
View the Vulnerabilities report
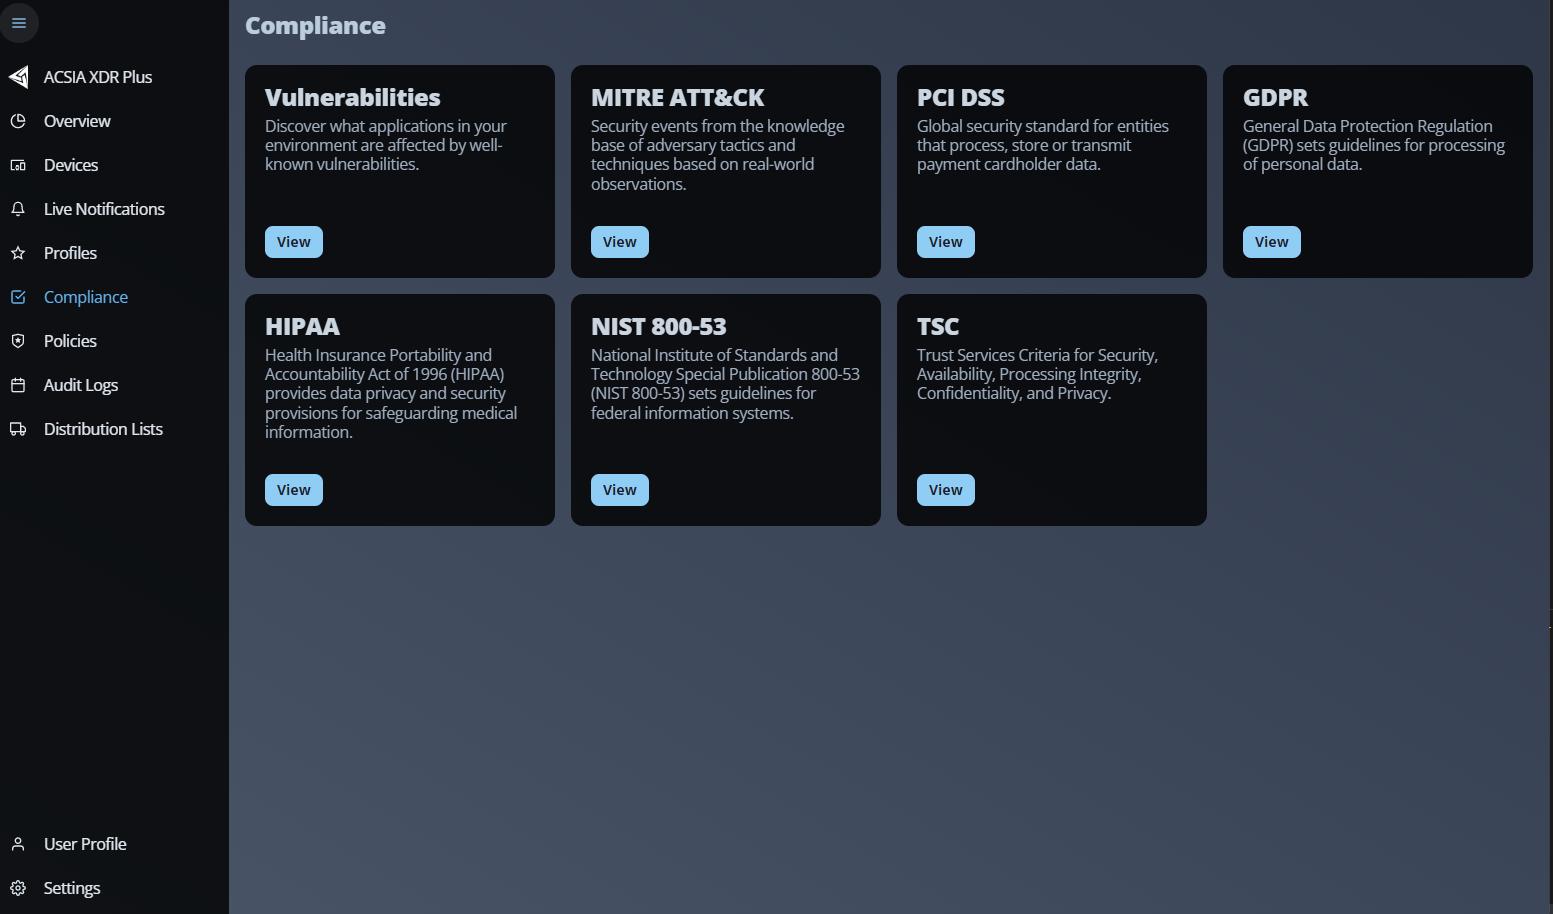point(294,242)
